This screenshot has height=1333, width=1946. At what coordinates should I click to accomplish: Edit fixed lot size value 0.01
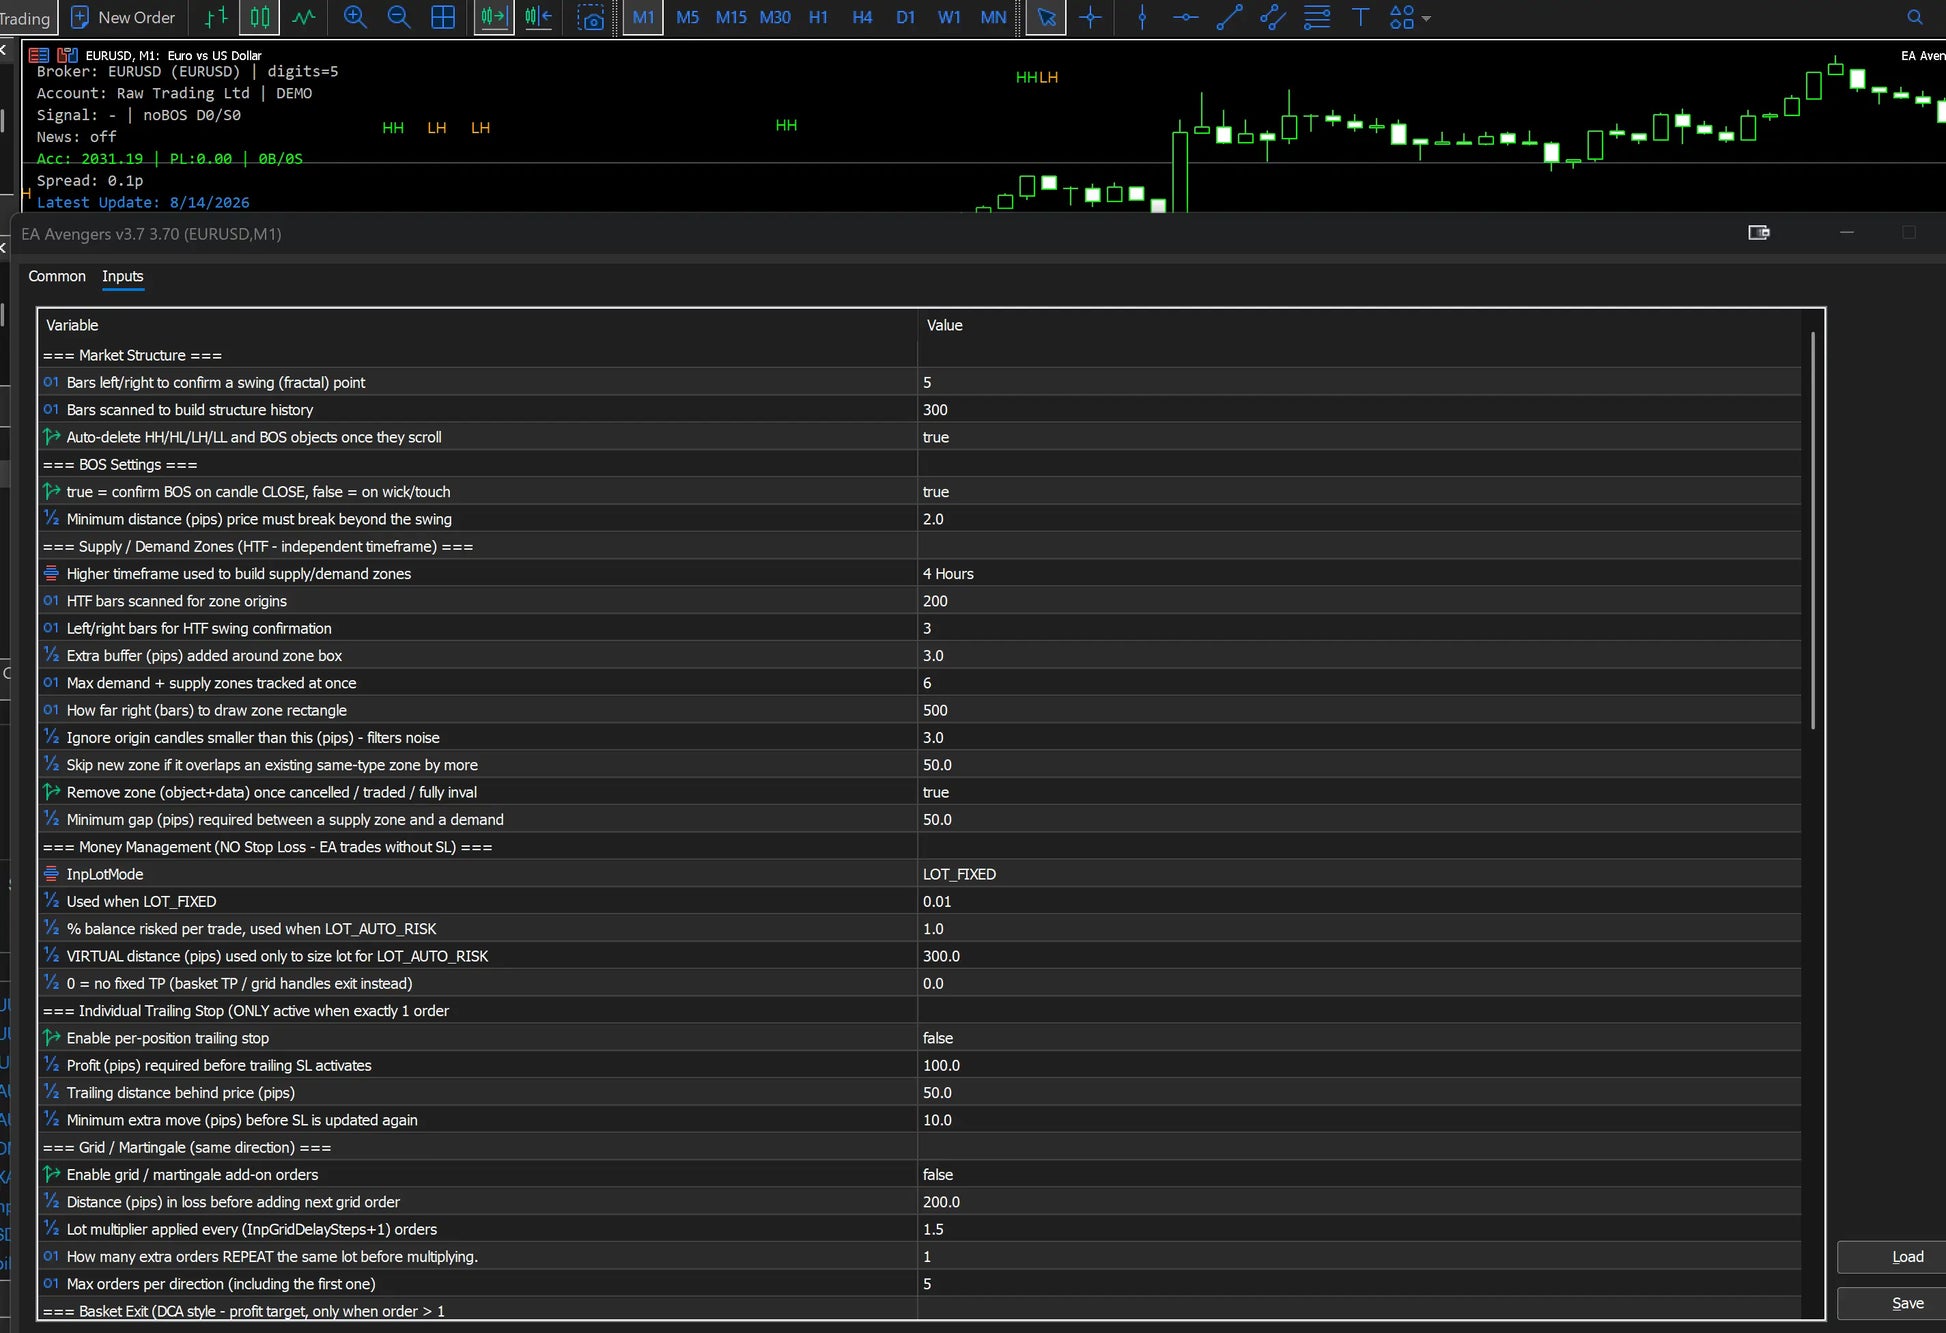tap(1359, 902)
